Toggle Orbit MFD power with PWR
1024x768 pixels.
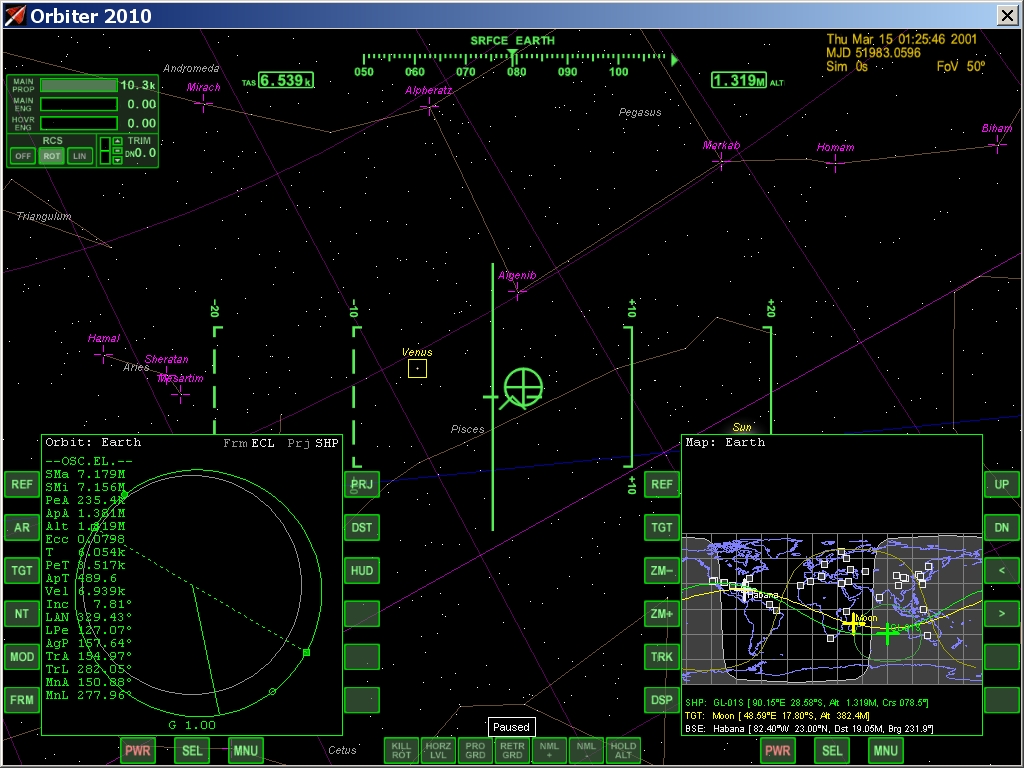(x=137, y=750)
